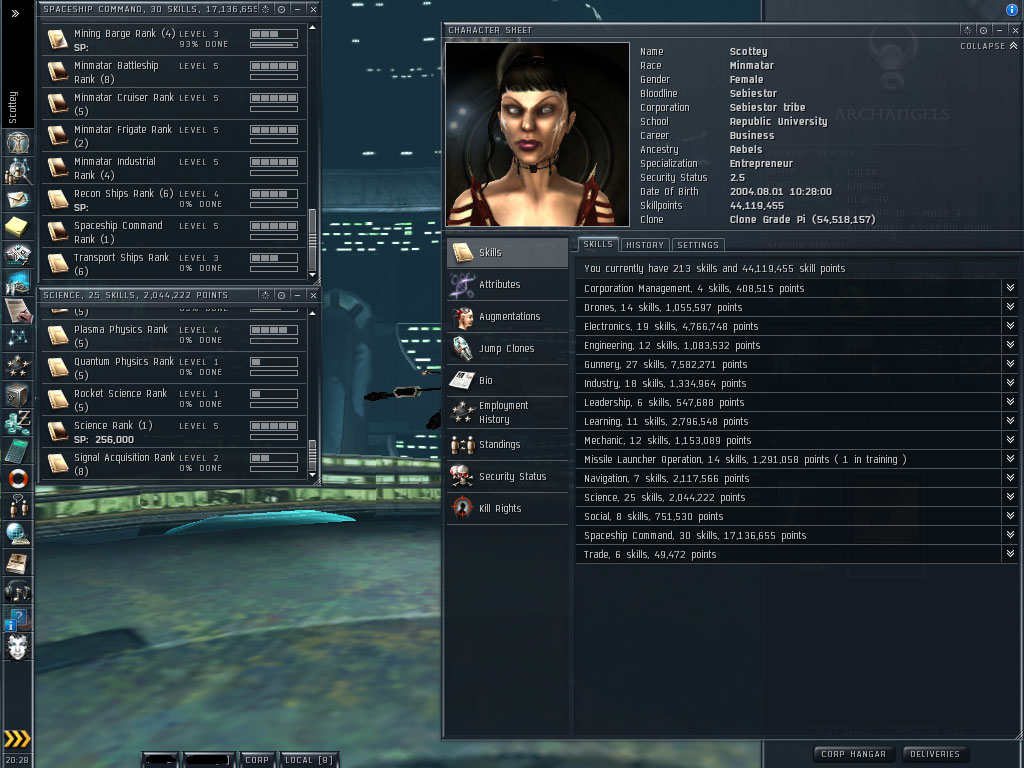Open Character Sheet from the Vitruvian sidebar icon
The width and height of the screenshot is (1024, 768).
click(x=18, y=142)
